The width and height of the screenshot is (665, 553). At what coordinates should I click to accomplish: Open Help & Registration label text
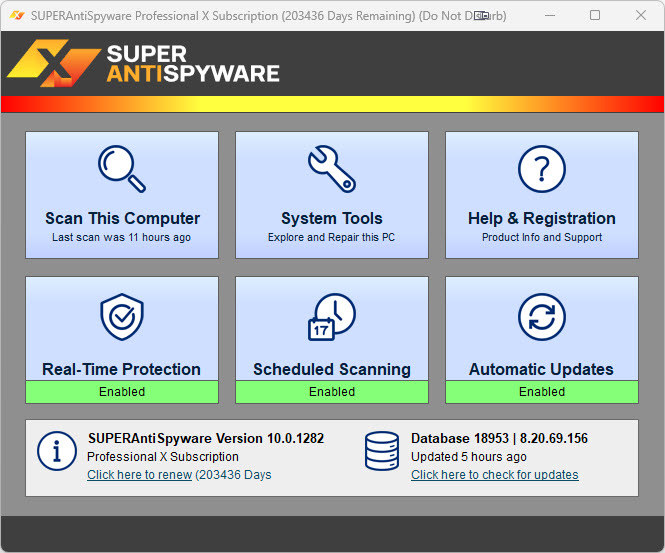[x=541, y=218]
